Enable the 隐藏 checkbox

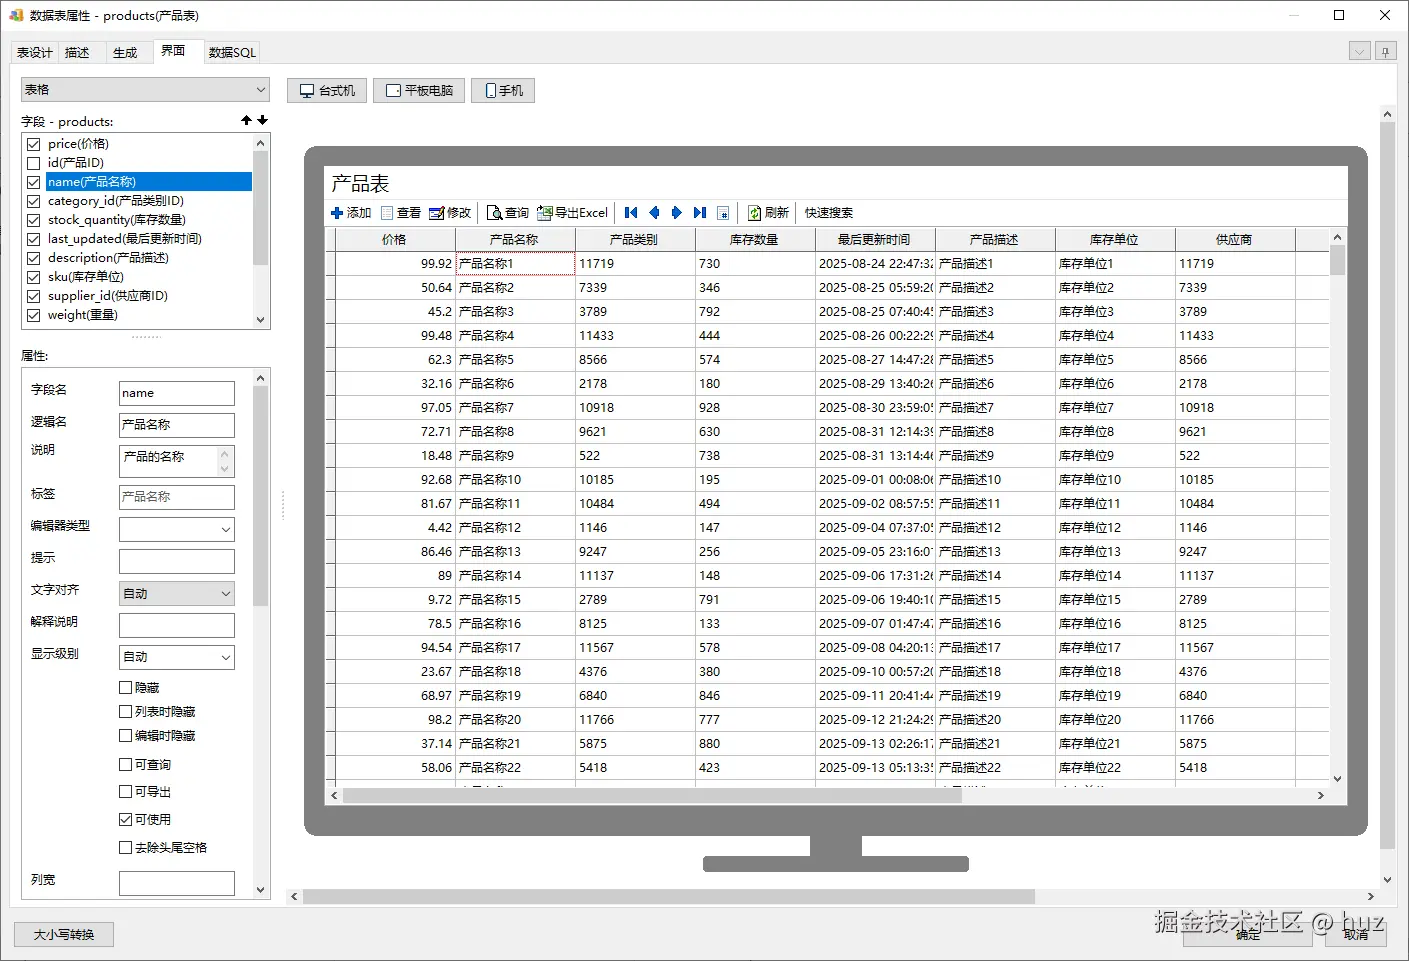tap(126, 688)
